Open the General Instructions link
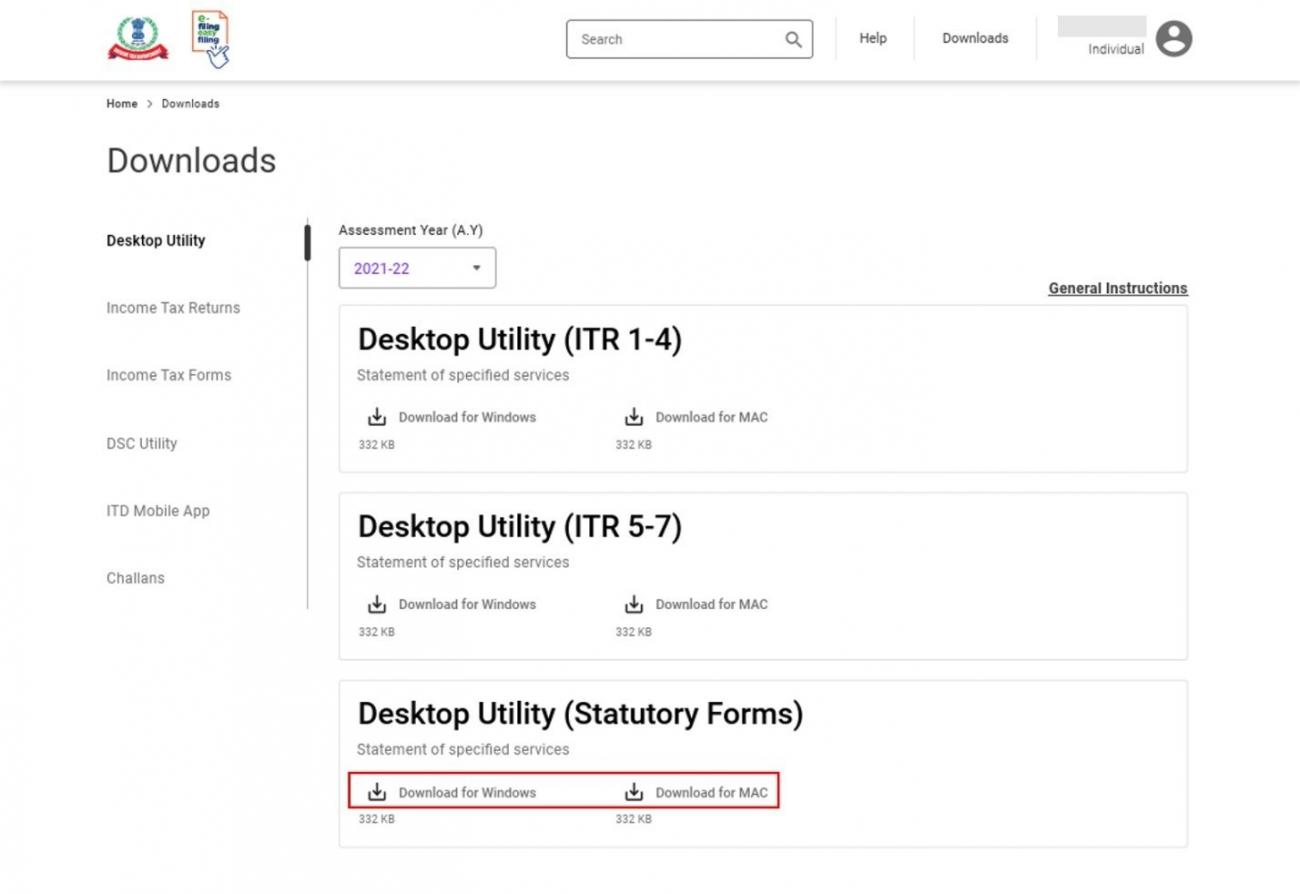Image resolution: width=1300 pixels, height=894 pixels. tap(1117, 288)
